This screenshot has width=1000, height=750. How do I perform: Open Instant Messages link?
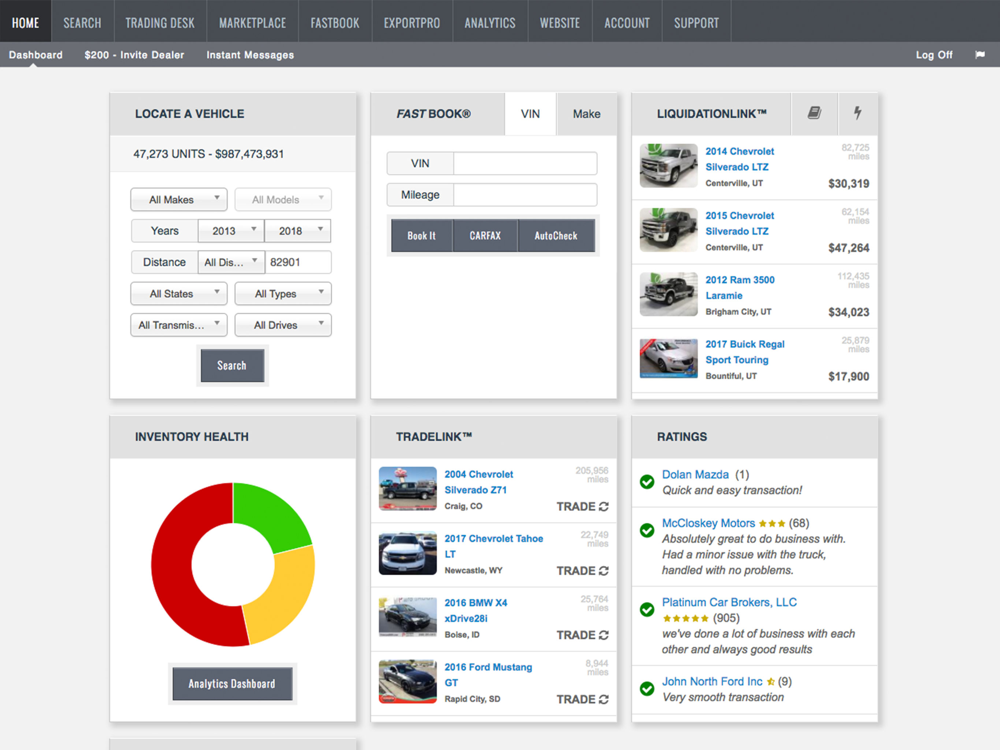(250, 55)
